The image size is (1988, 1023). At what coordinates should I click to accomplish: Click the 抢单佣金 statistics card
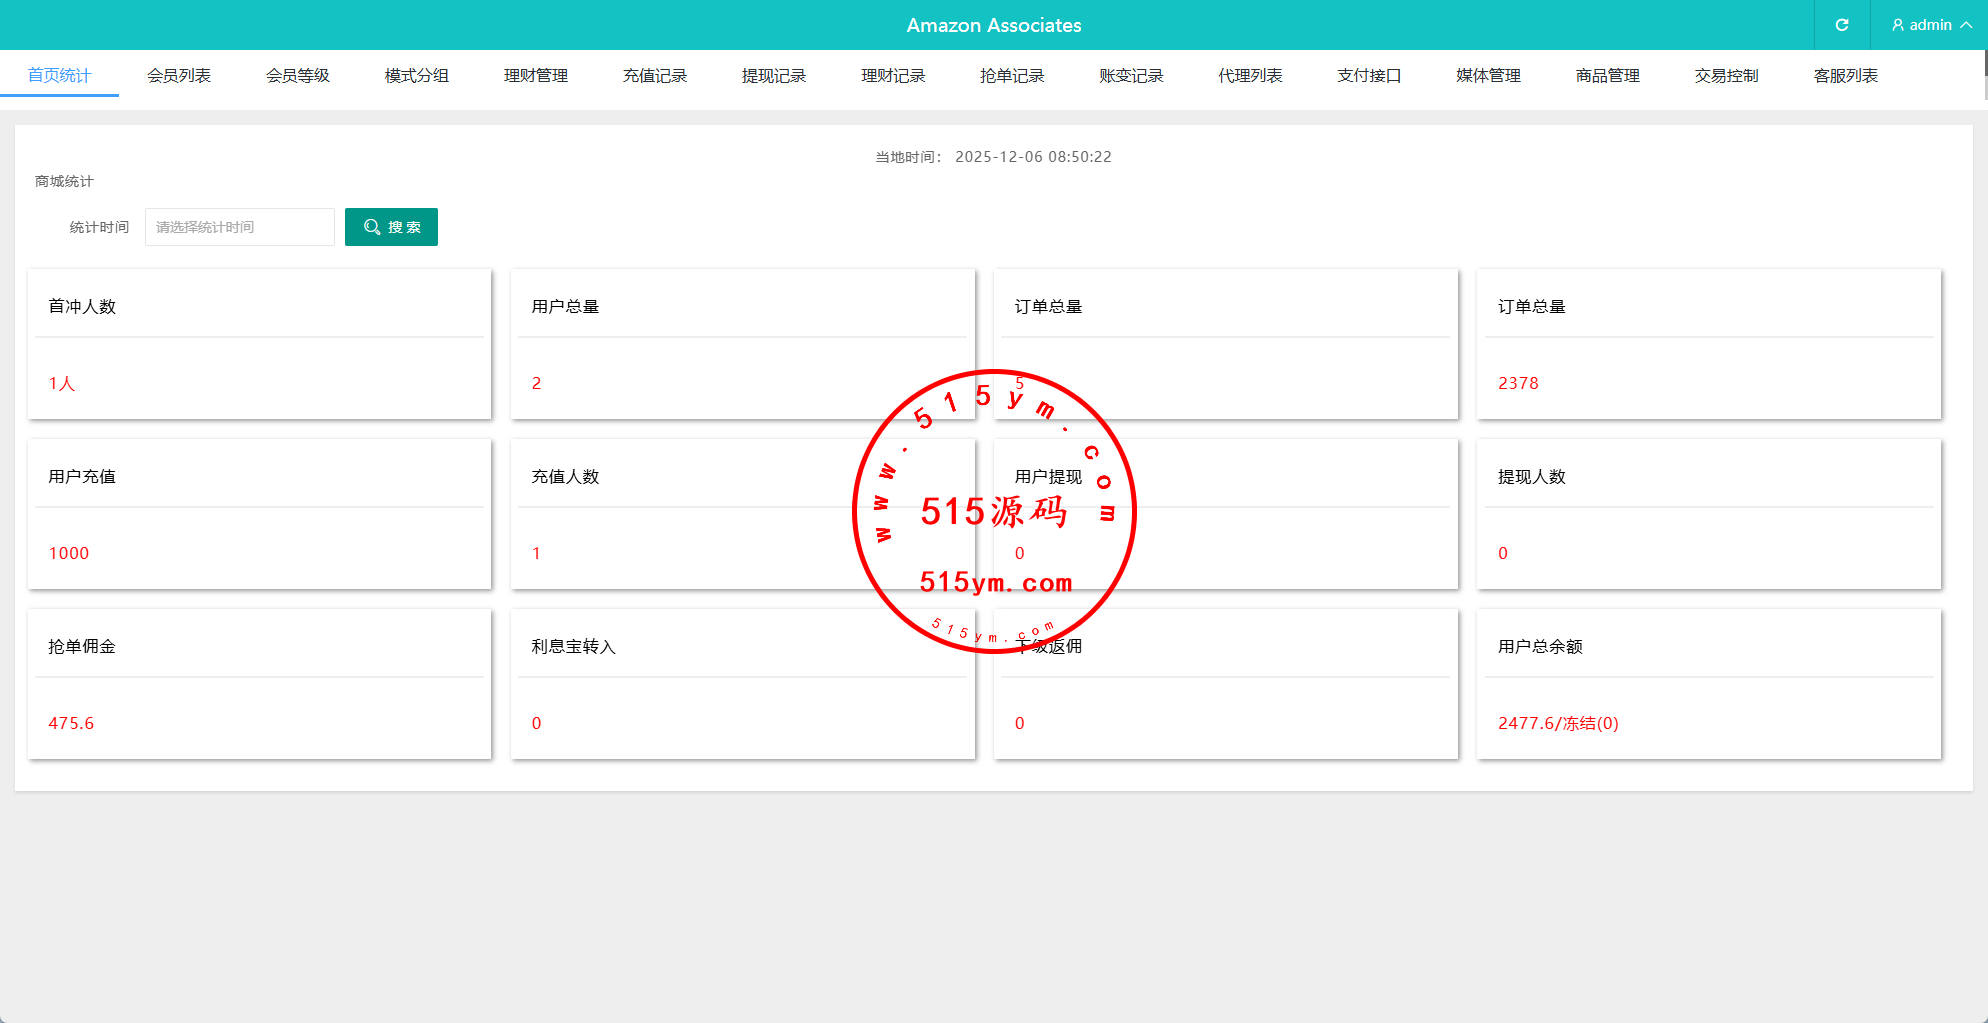(x=260, y=684)
